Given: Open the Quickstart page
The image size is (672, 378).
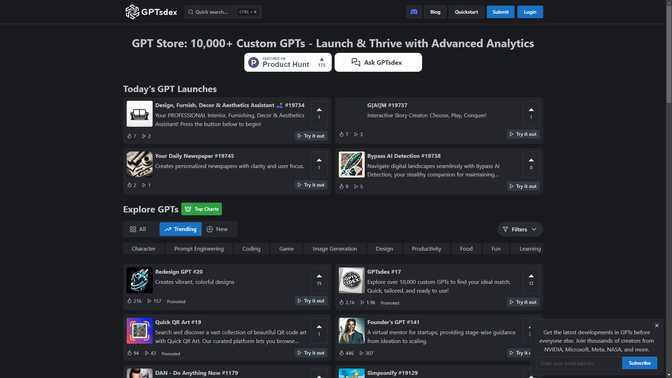Looking at the screenshot, I should (466, 12).
